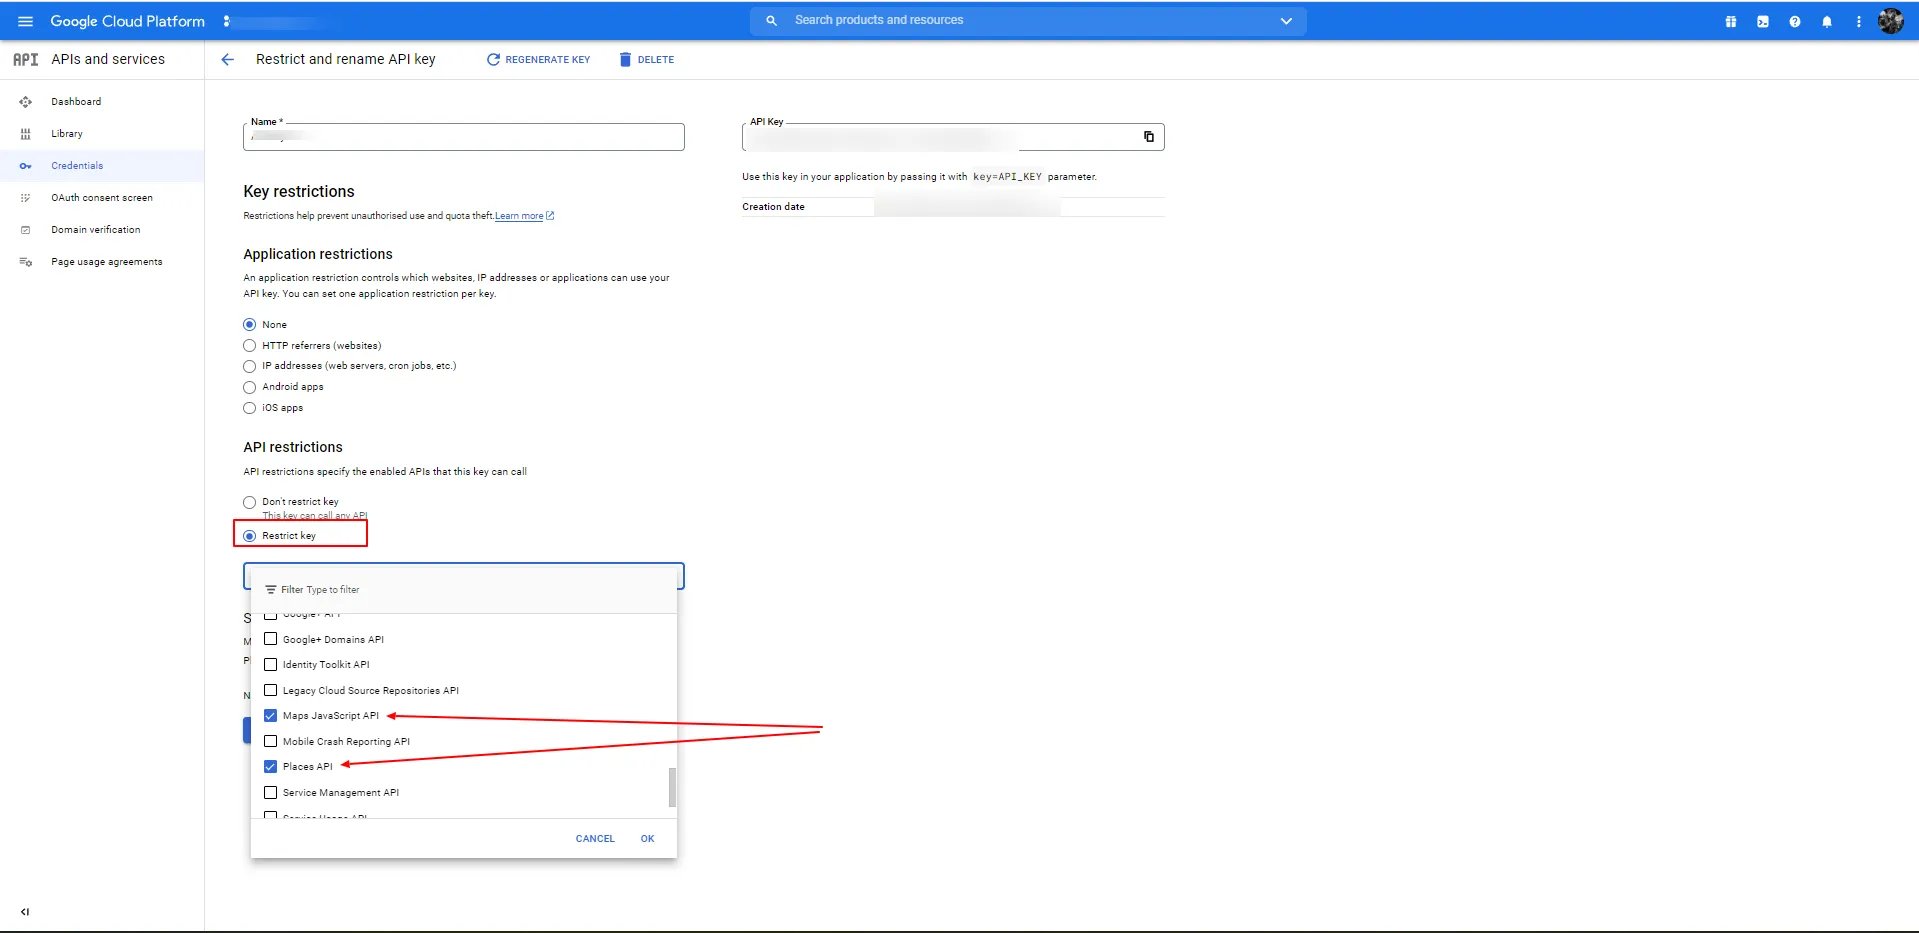1919x933 pixels.
Task: Click the search magnifier in the top bar
Action: (x=770, y=20)
